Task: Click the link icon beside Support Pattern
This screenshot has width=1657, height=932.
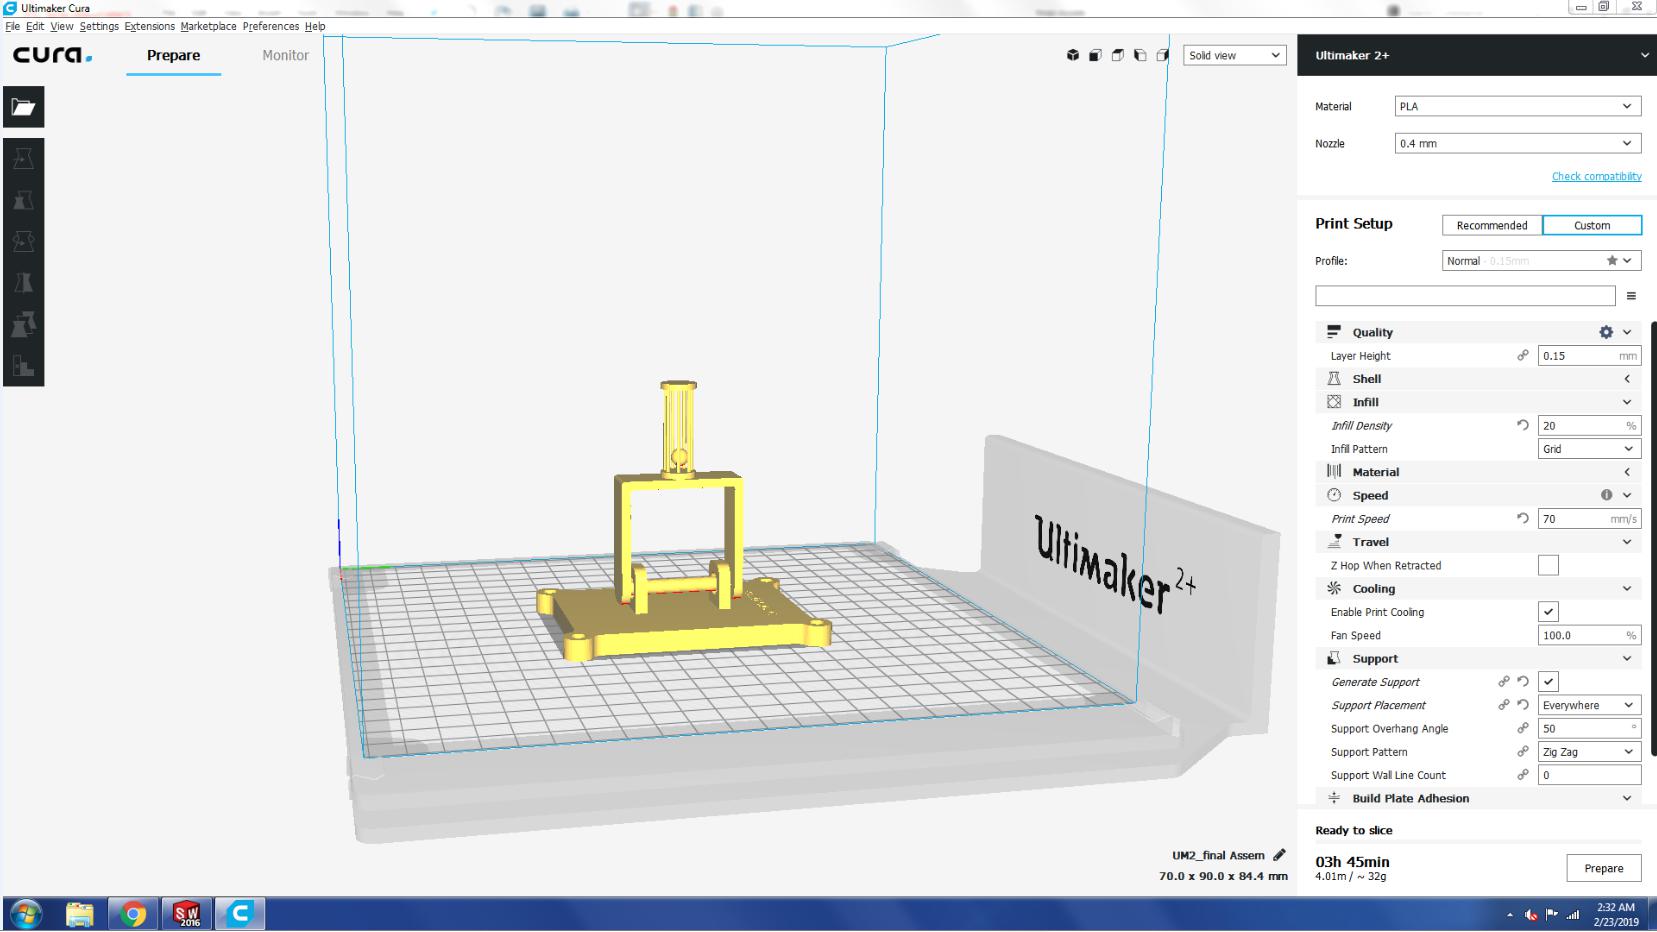Action: pos(1523,752)
